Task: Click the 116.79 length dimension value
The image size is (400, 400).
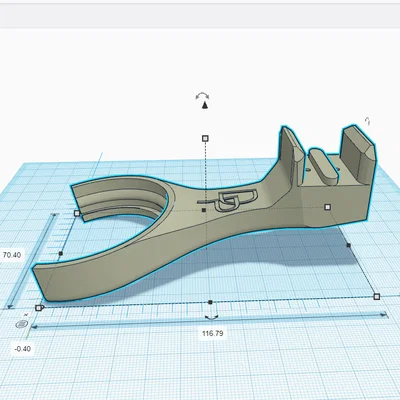Action: (x=213, y=333)
